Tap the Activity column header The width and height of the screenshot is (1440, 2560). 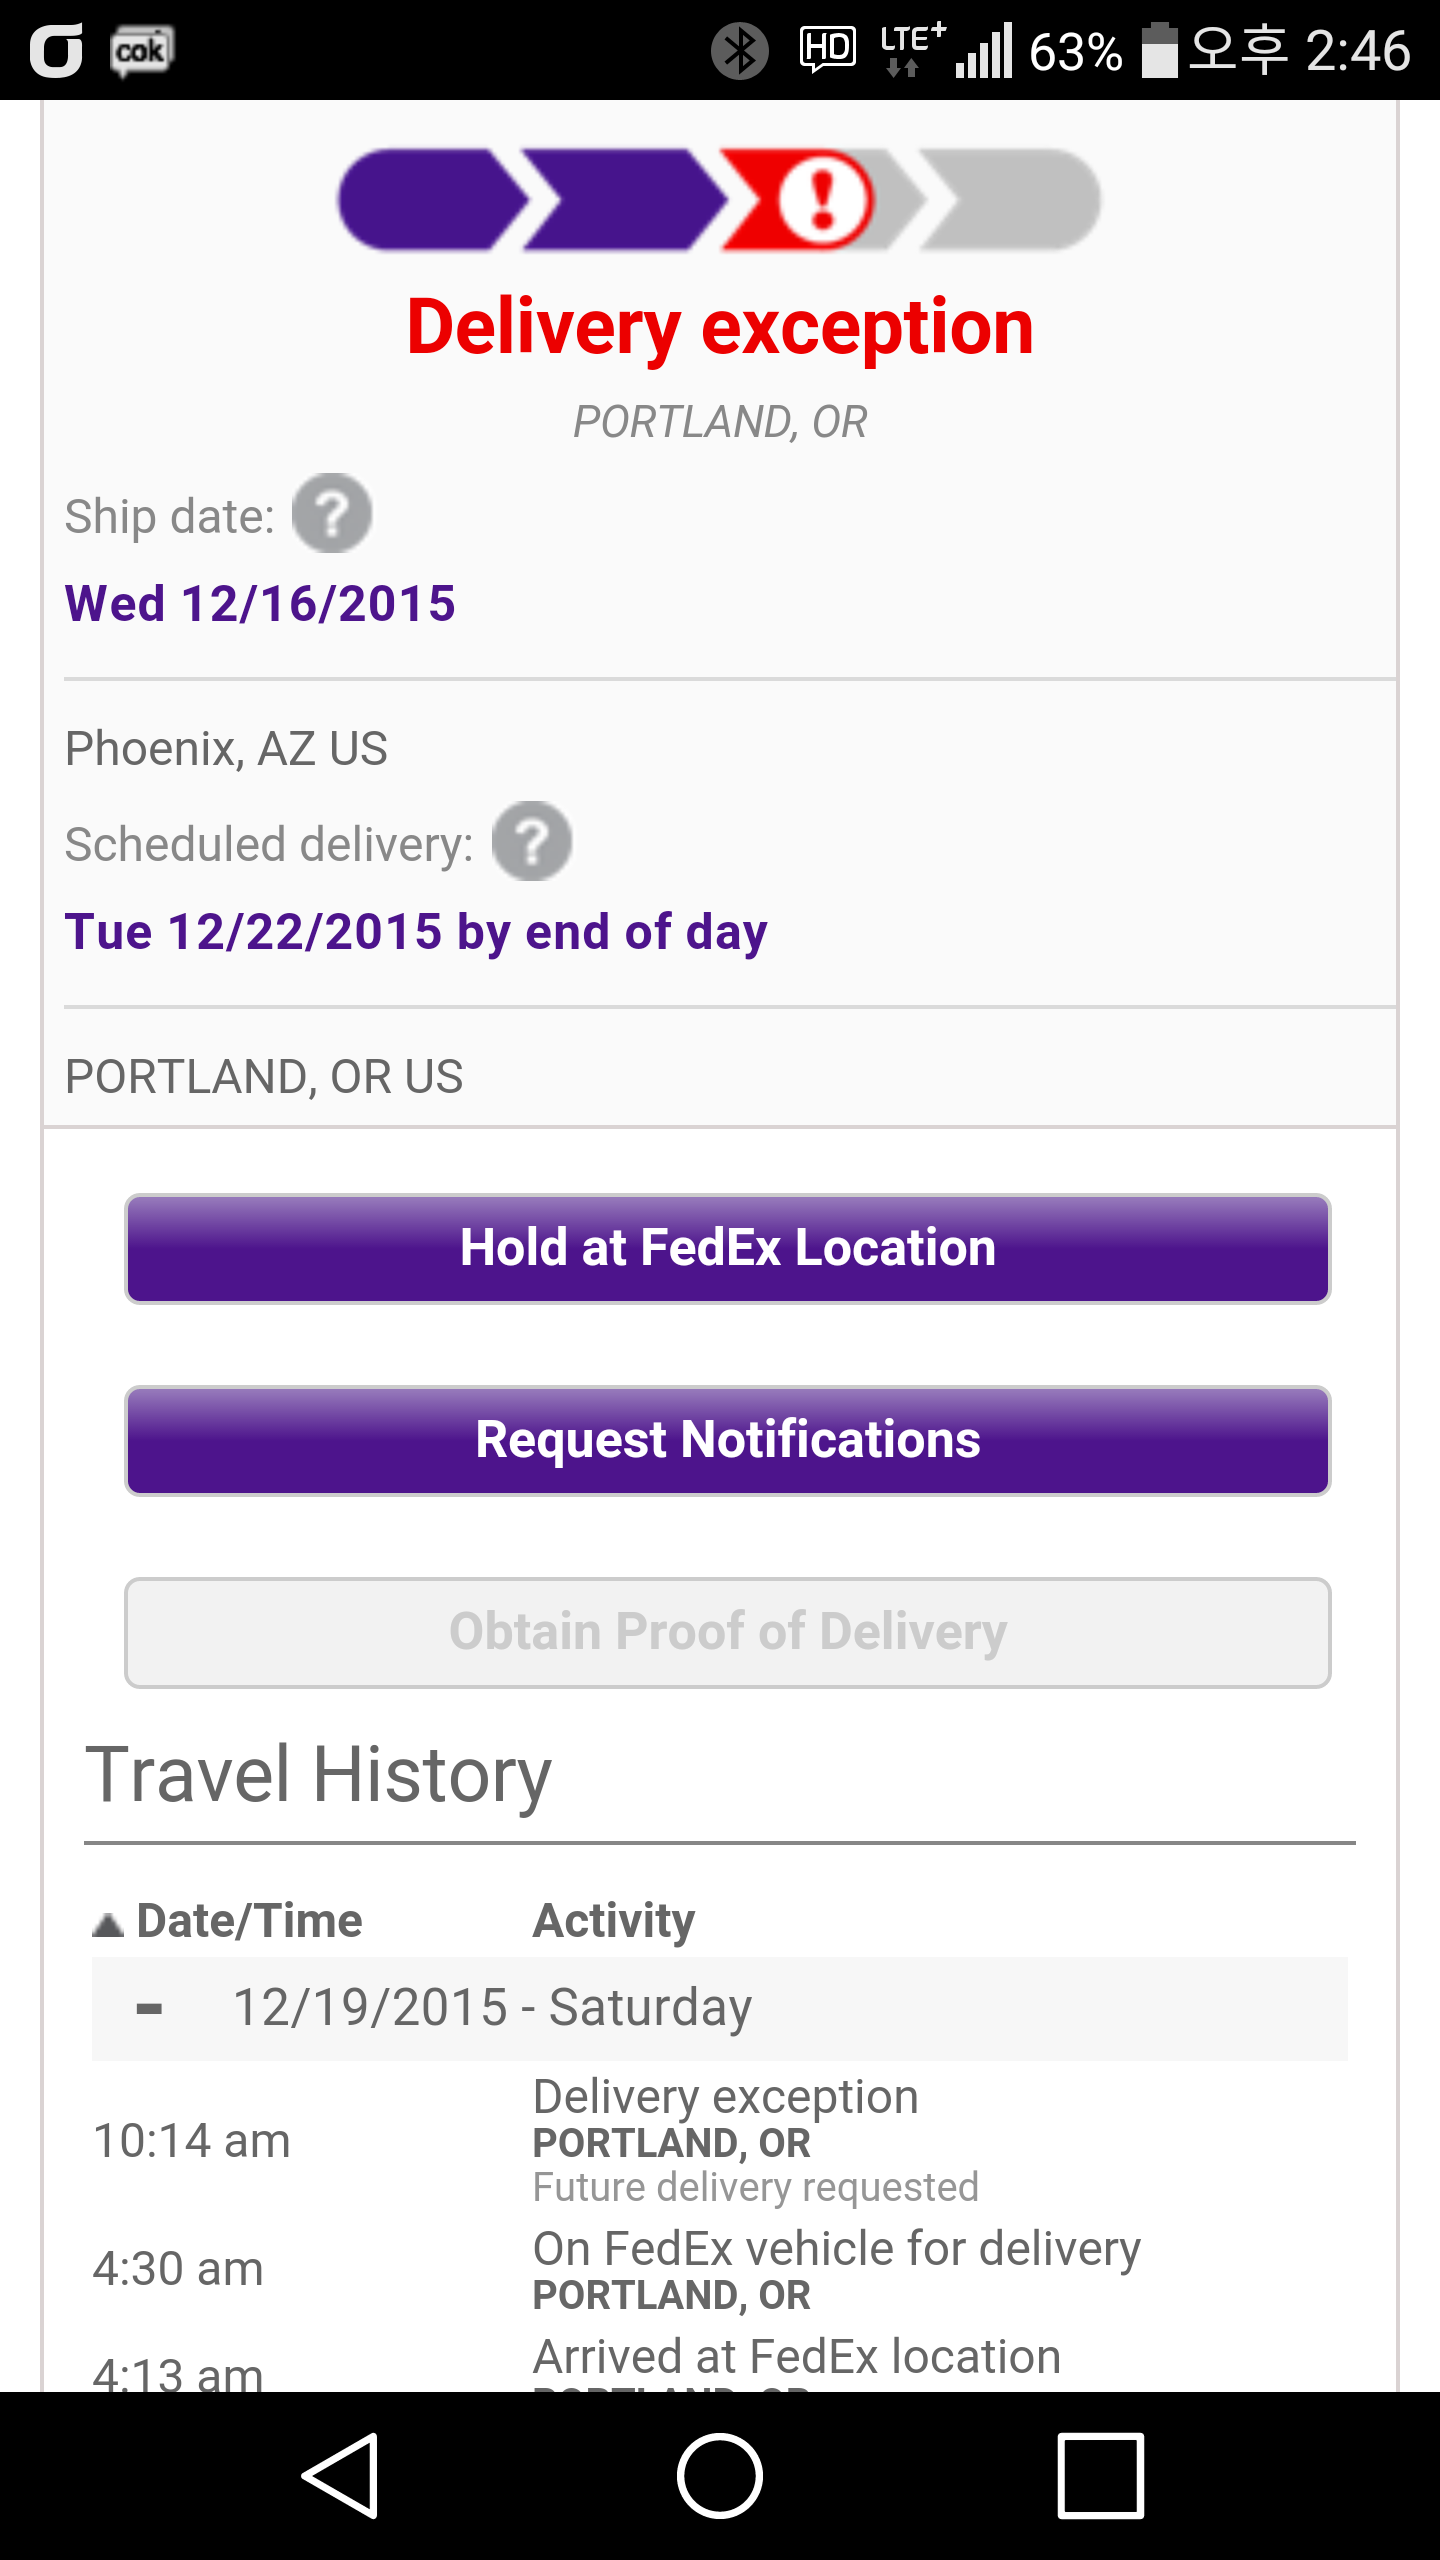coord(614,1920)
